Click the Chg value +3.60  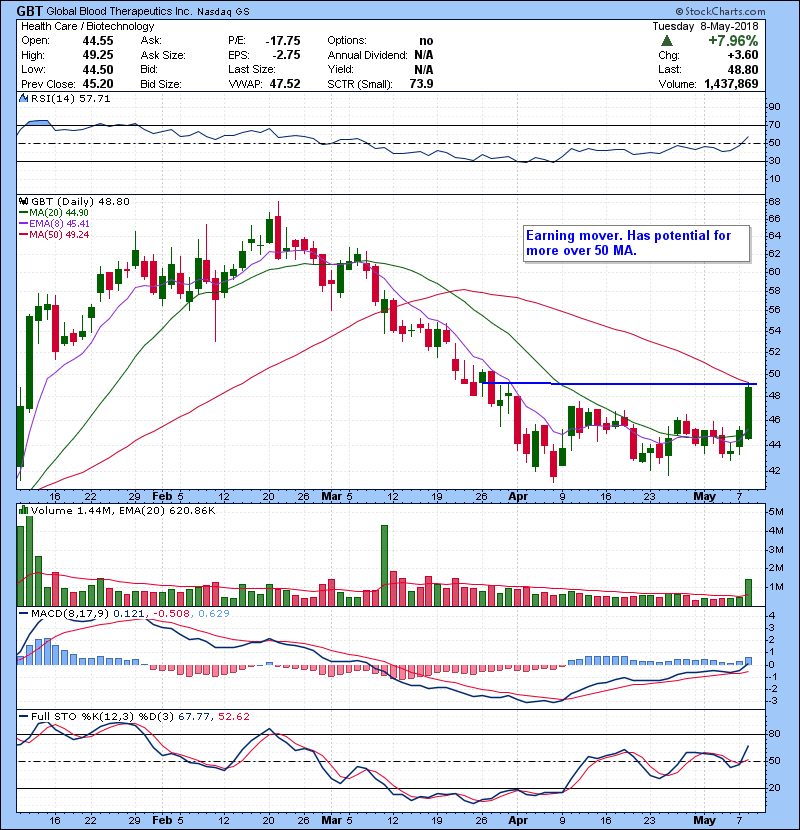coord(742,55)
